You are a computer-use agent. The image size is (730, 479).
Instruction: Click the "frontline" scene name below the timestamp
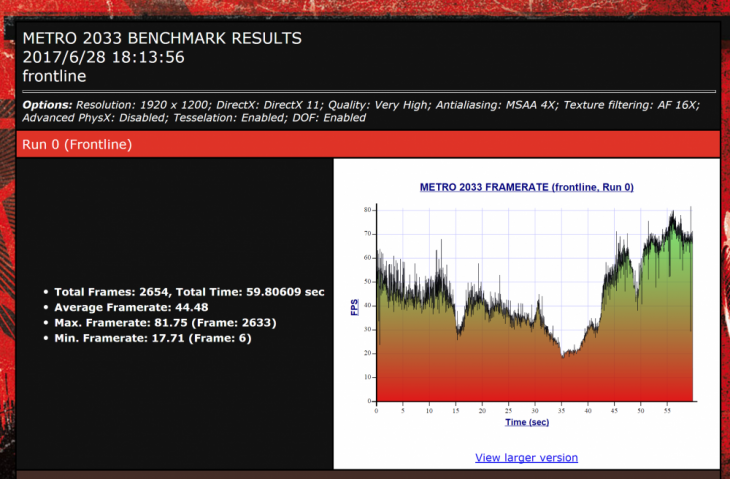tap(56, 75)
